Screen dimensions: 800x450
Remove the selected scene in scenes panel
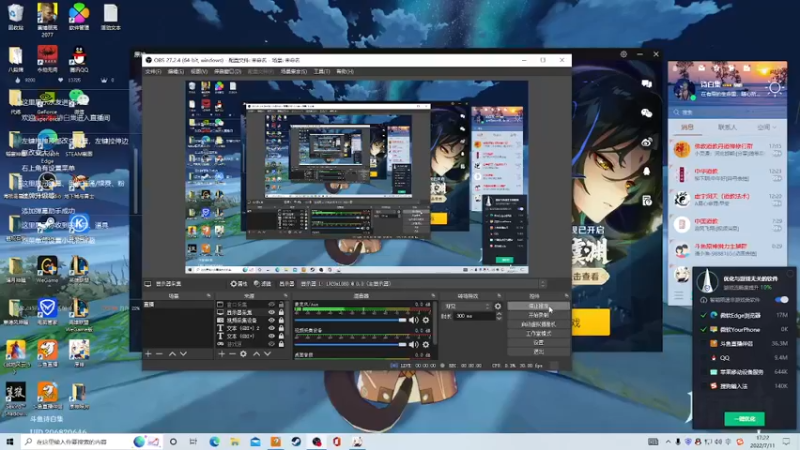click(x=159, y=354)
